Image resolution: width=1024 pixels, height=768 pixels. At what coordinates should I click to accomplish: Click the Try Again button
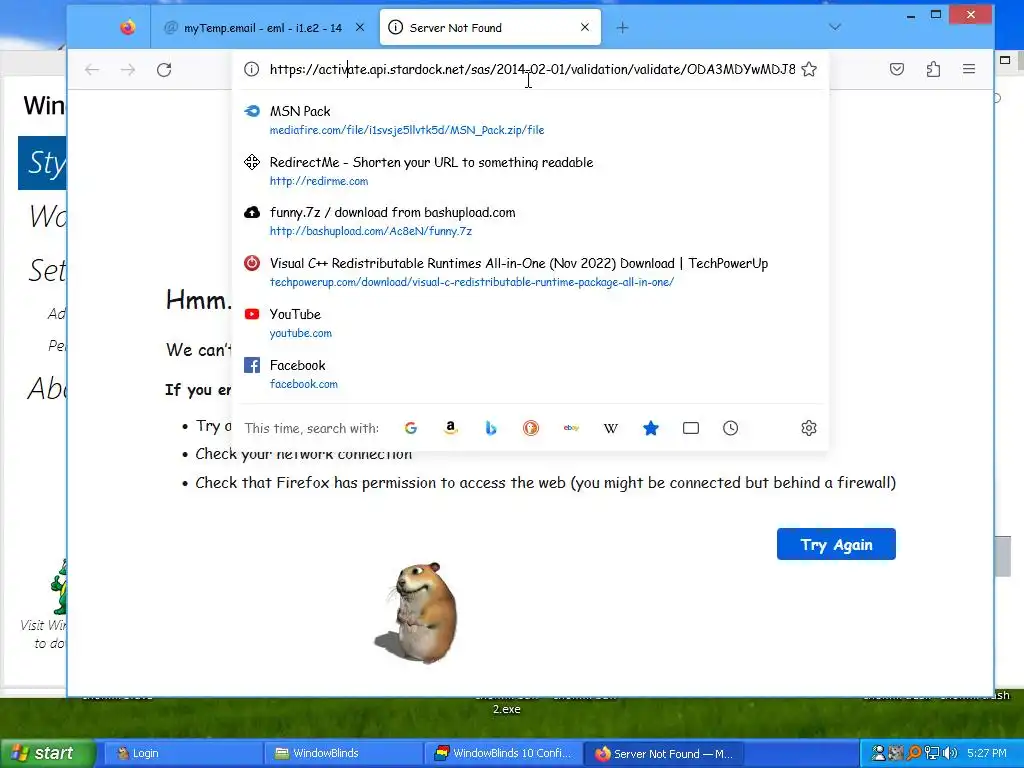tap(836, 544)
